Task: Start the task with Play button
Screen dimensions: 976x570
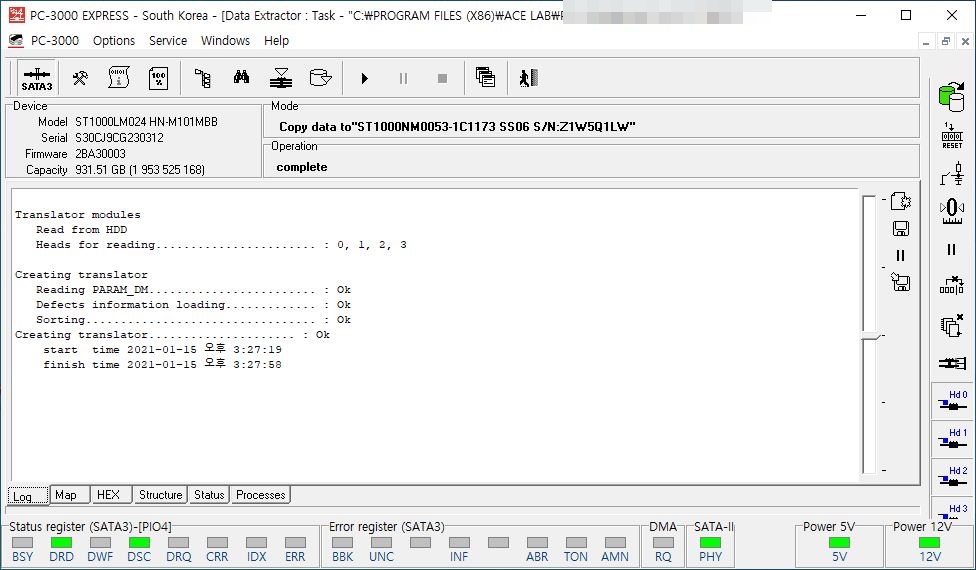Action: (x=365, y=78)
